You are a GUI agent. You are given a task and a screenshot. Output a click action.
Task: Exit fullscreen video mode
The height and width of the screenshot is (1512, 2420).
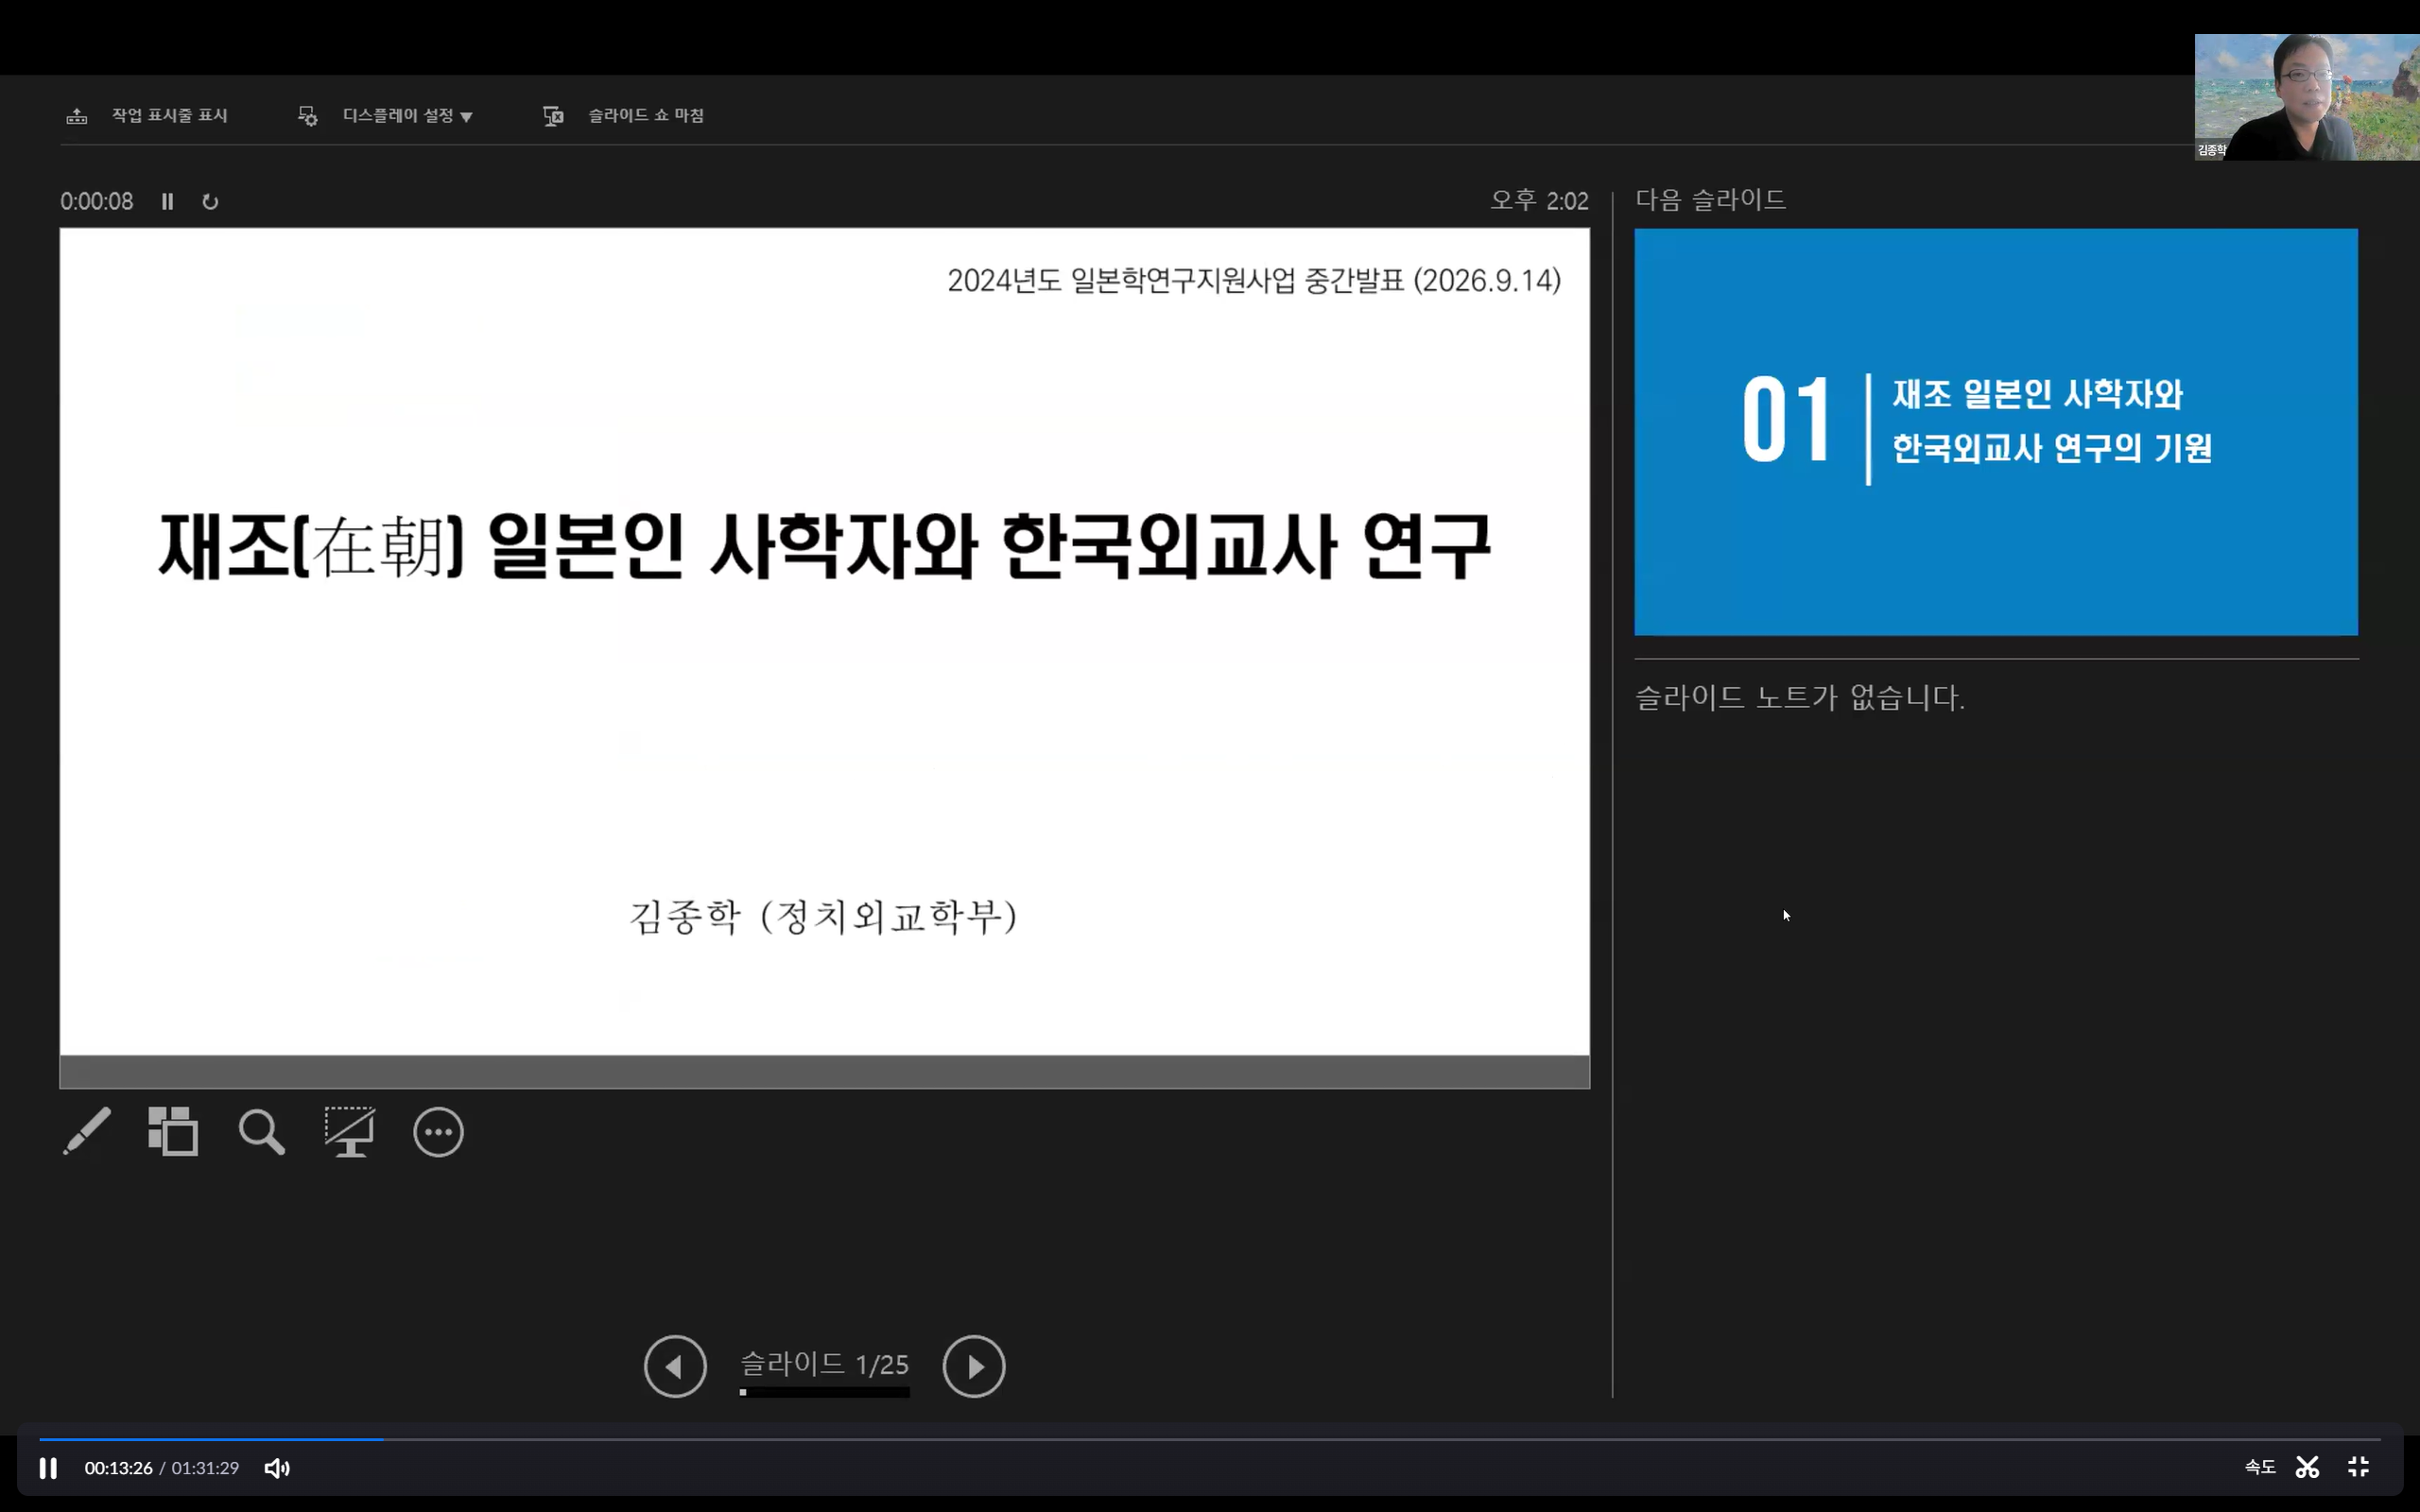(2358, 1467)
